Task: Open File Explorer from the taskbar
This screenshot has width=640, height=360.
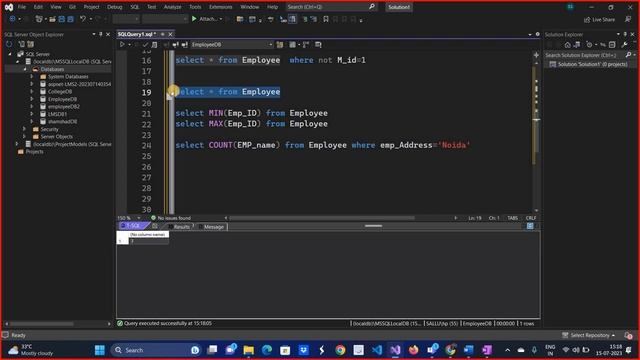Action: click(249, 350)
